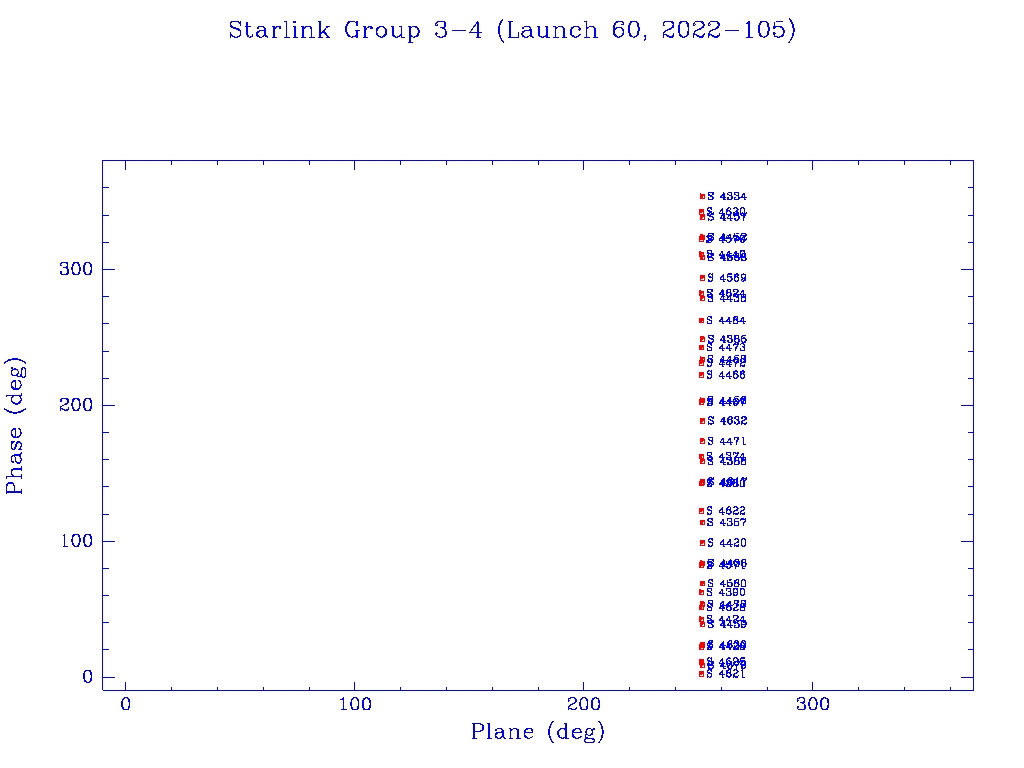Click the data point marker for S 4464

tap(702, 320)
